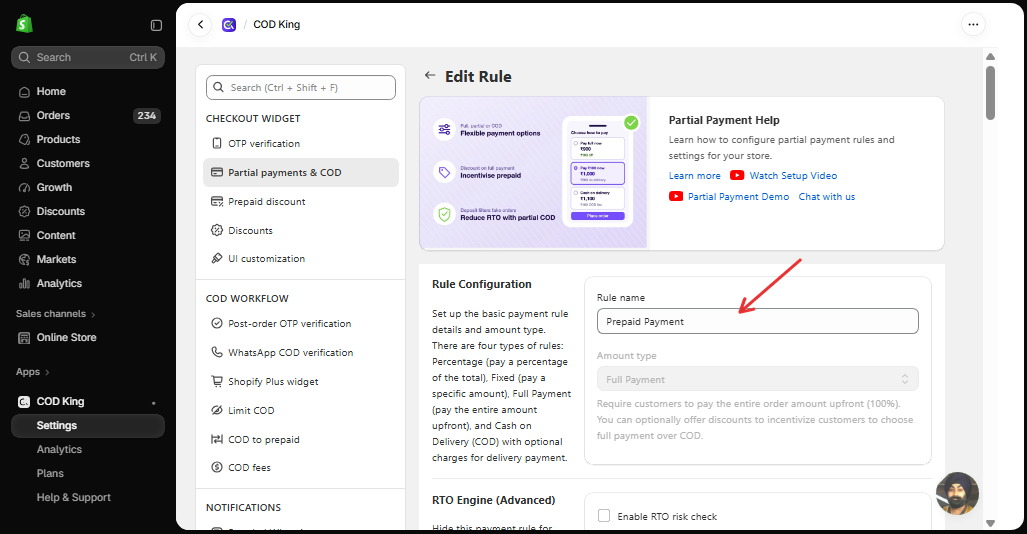Image resolution: width=1027 pixels, height=534 pixels.
Task: Click the Analytics bar chart icon
Action: (24, 284)
